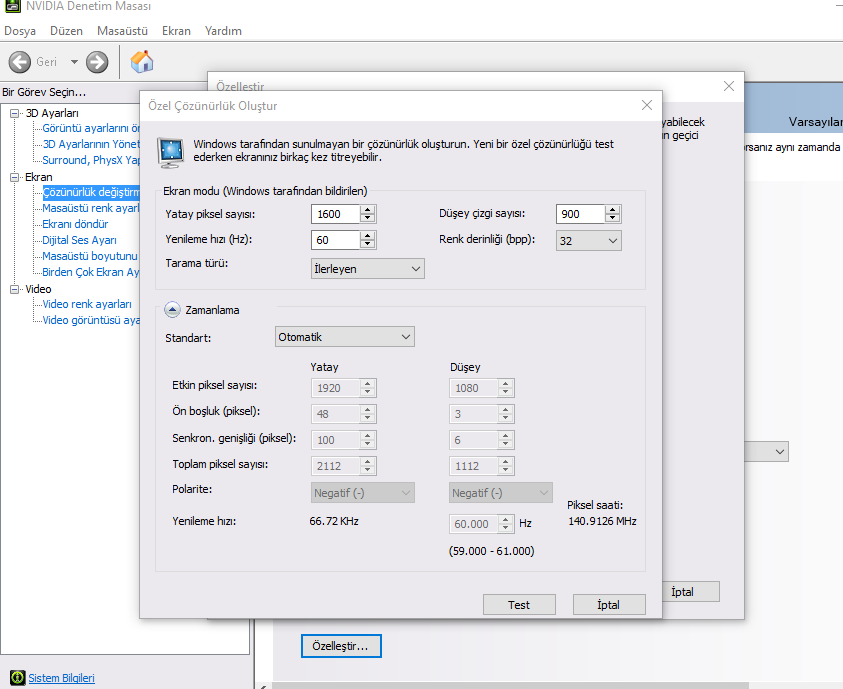Click the Sistem Bilgileri info icon
The image size is (843, 689).
[17, 678]
